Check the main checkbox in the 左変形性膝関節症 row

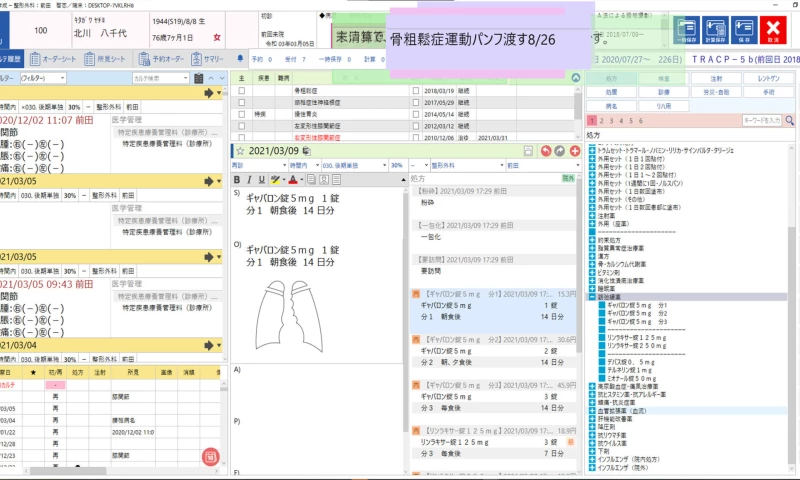242,125
